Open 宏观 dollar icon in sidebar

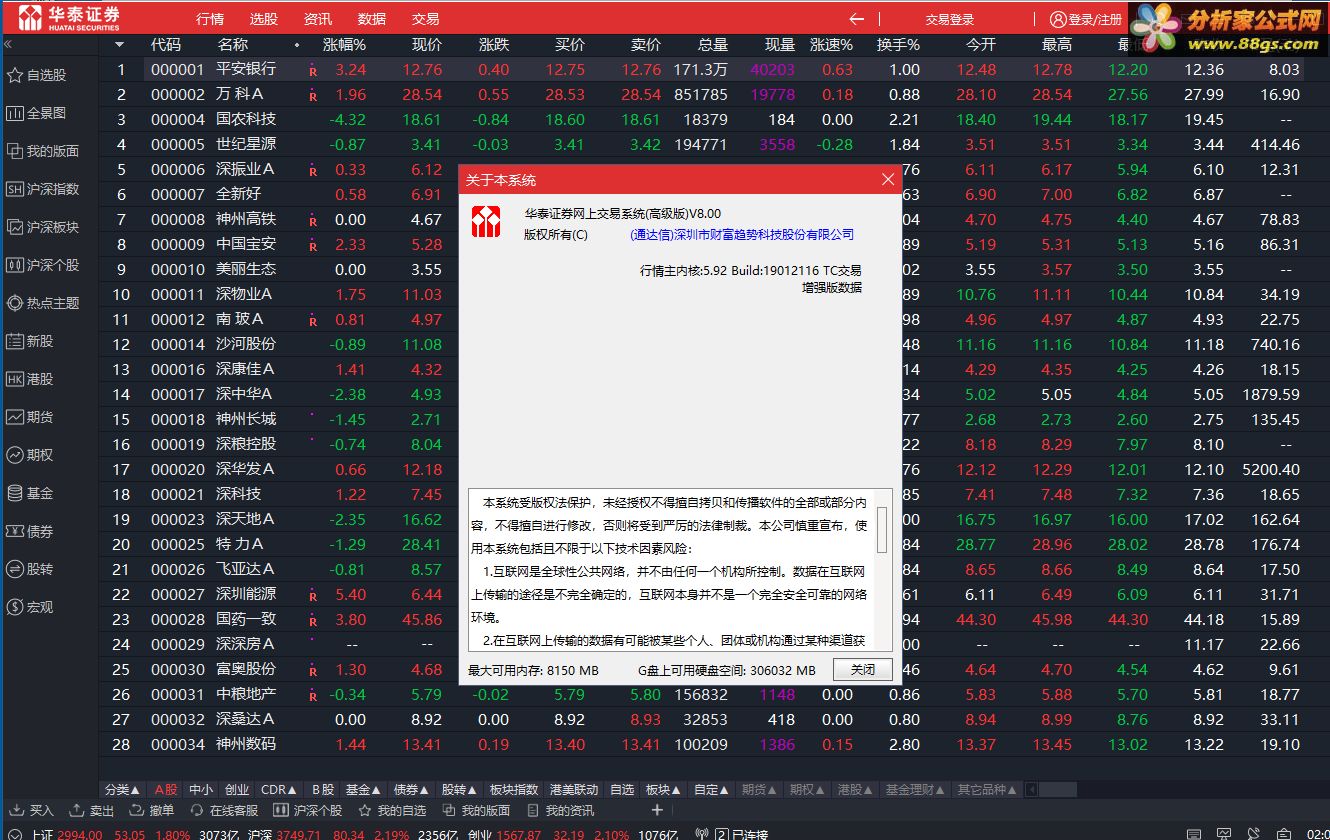15,607
